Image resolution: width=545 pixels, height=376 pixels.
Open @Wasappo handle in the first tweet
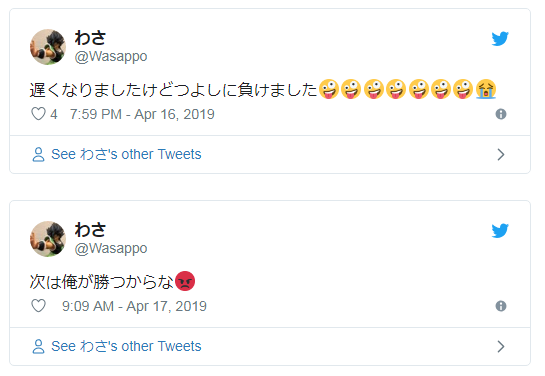point(111,56)
